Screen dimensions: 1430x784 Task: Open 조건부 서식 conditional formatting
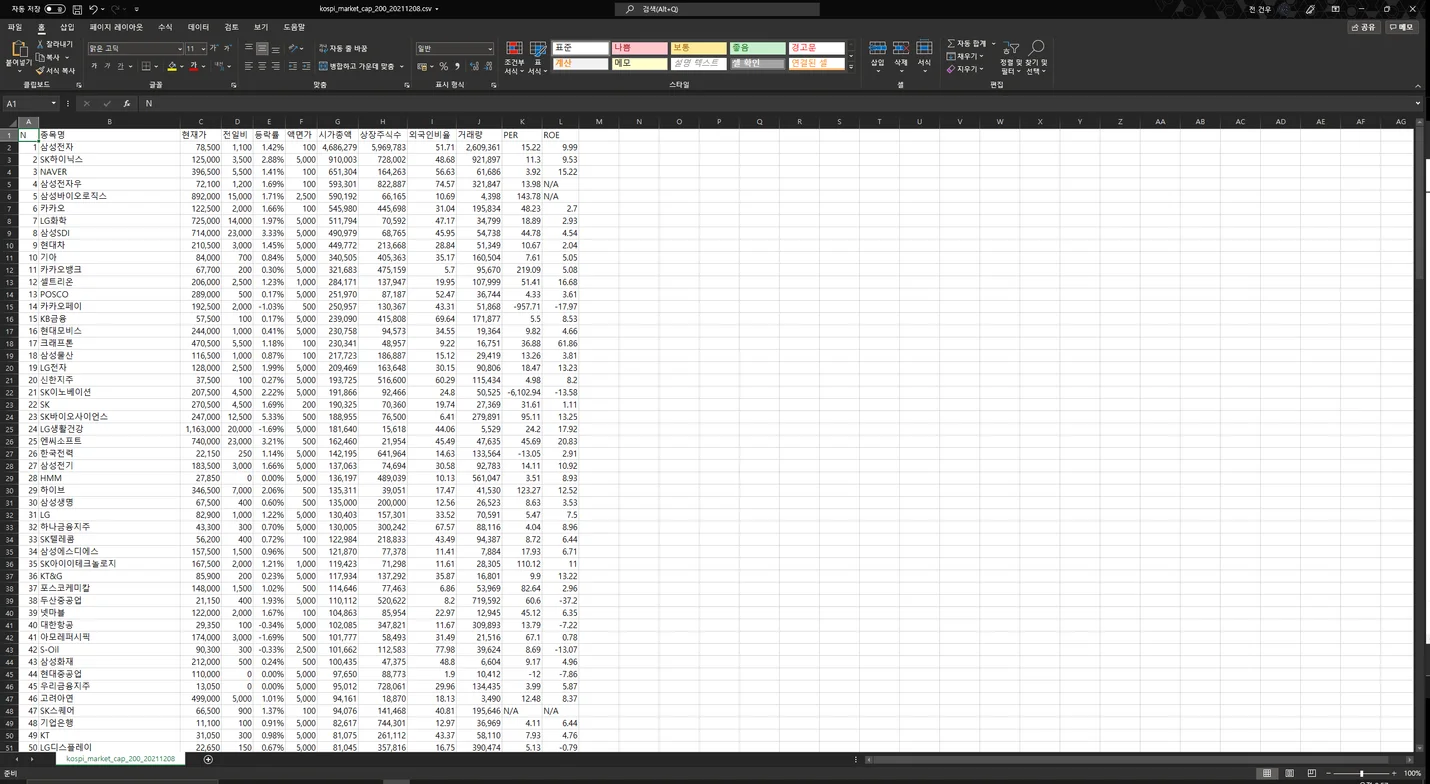(514, 58)
